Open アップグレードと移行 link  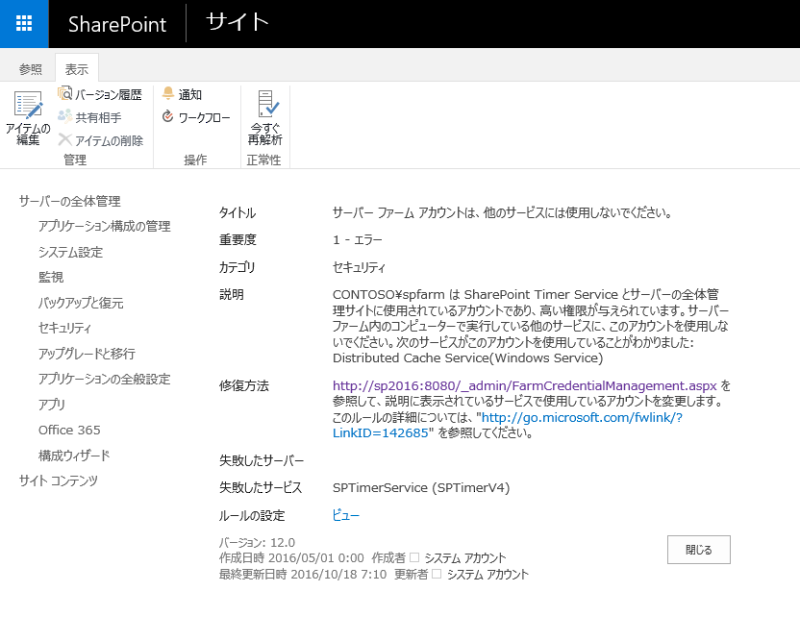[x=87, y=353]
